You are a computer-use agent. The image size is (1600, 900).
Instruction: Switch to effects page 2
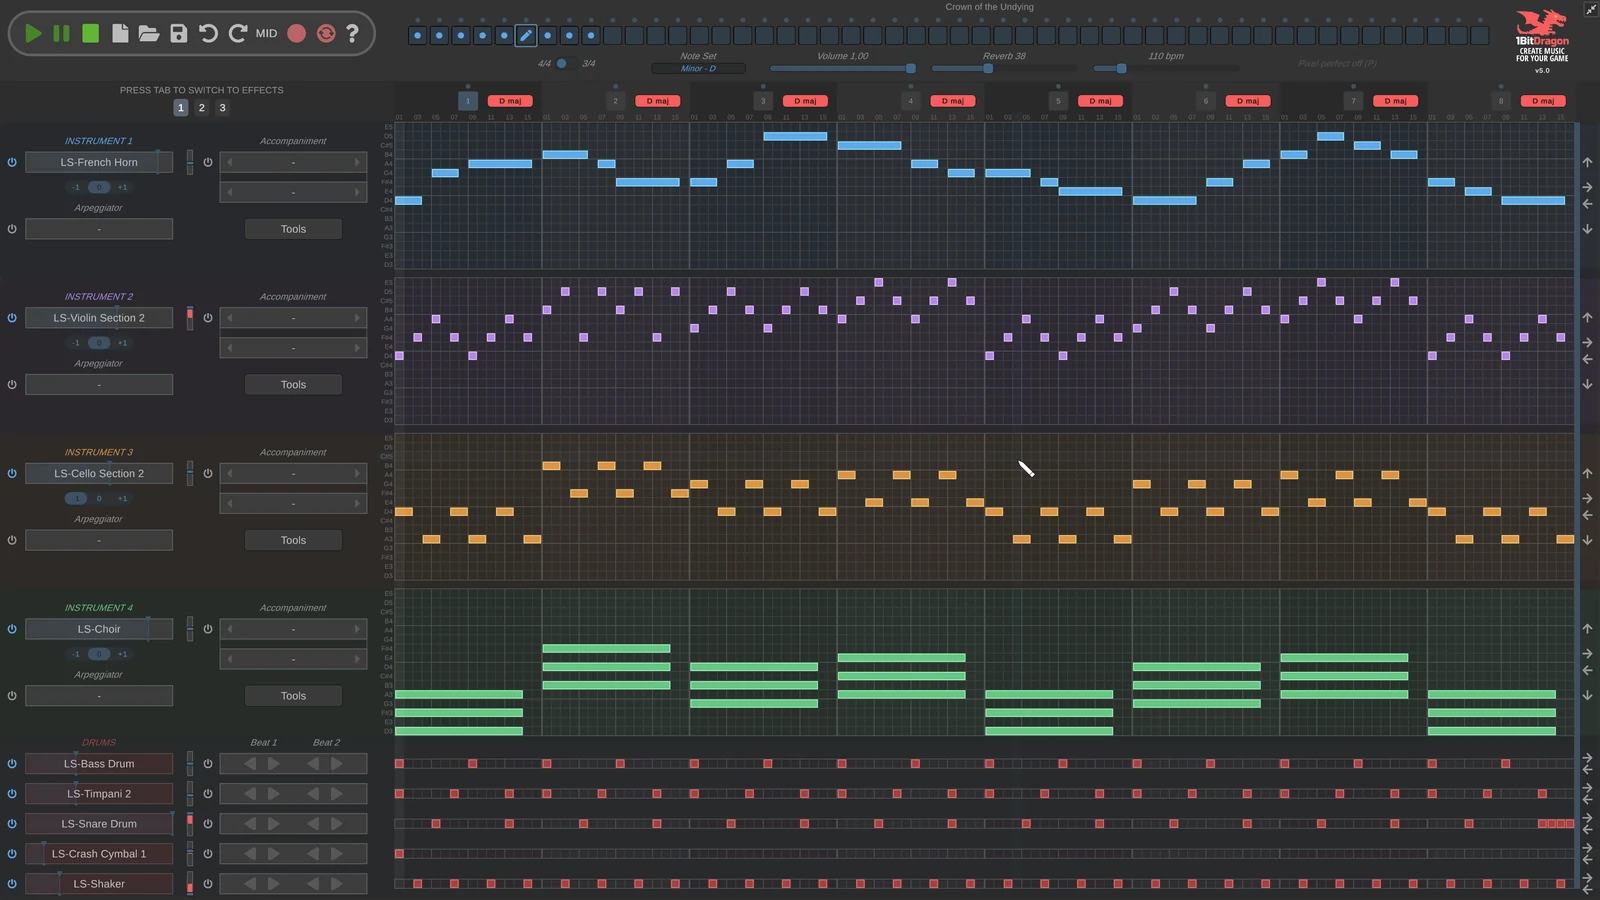(201, 108)
